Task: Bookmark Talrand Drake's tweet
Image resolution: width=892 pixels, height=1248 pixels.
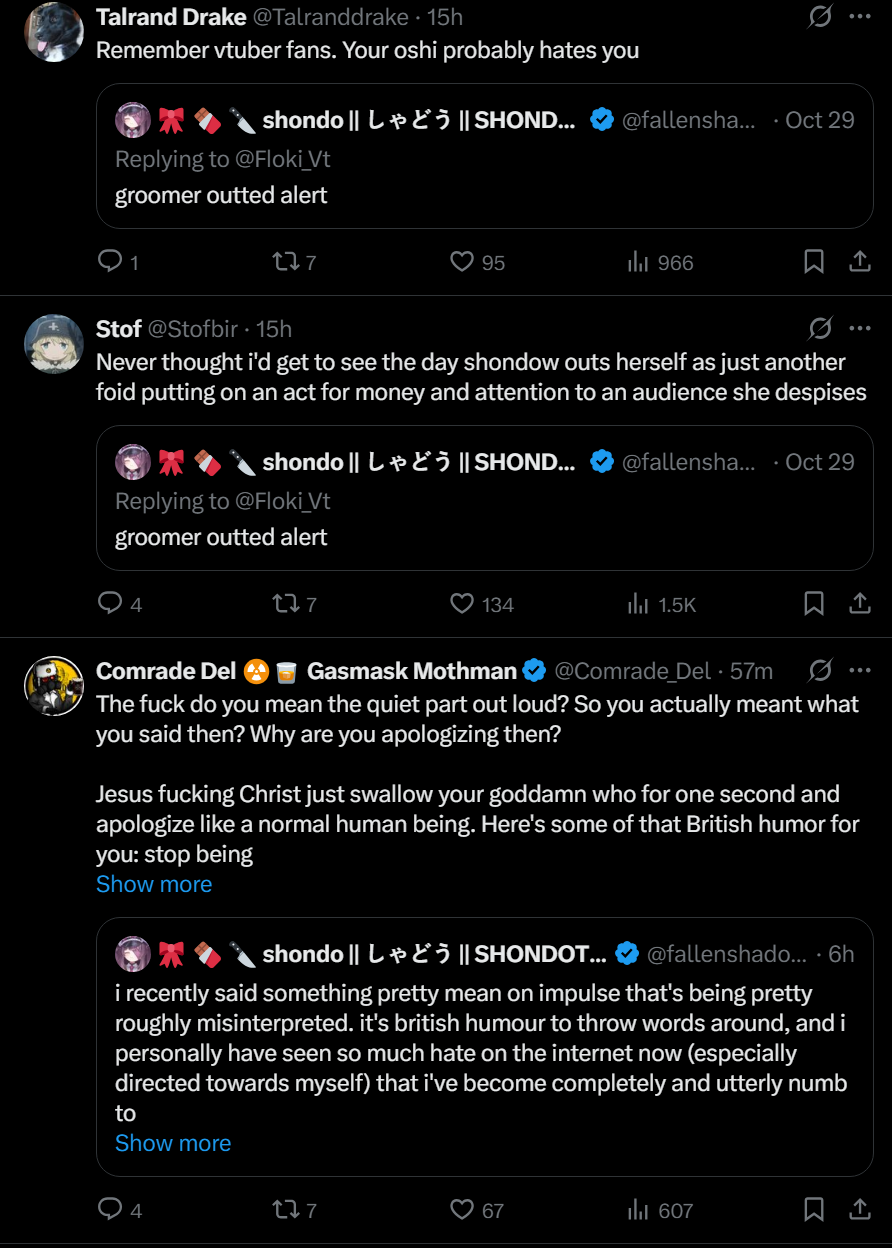Action: click(814, 262)
